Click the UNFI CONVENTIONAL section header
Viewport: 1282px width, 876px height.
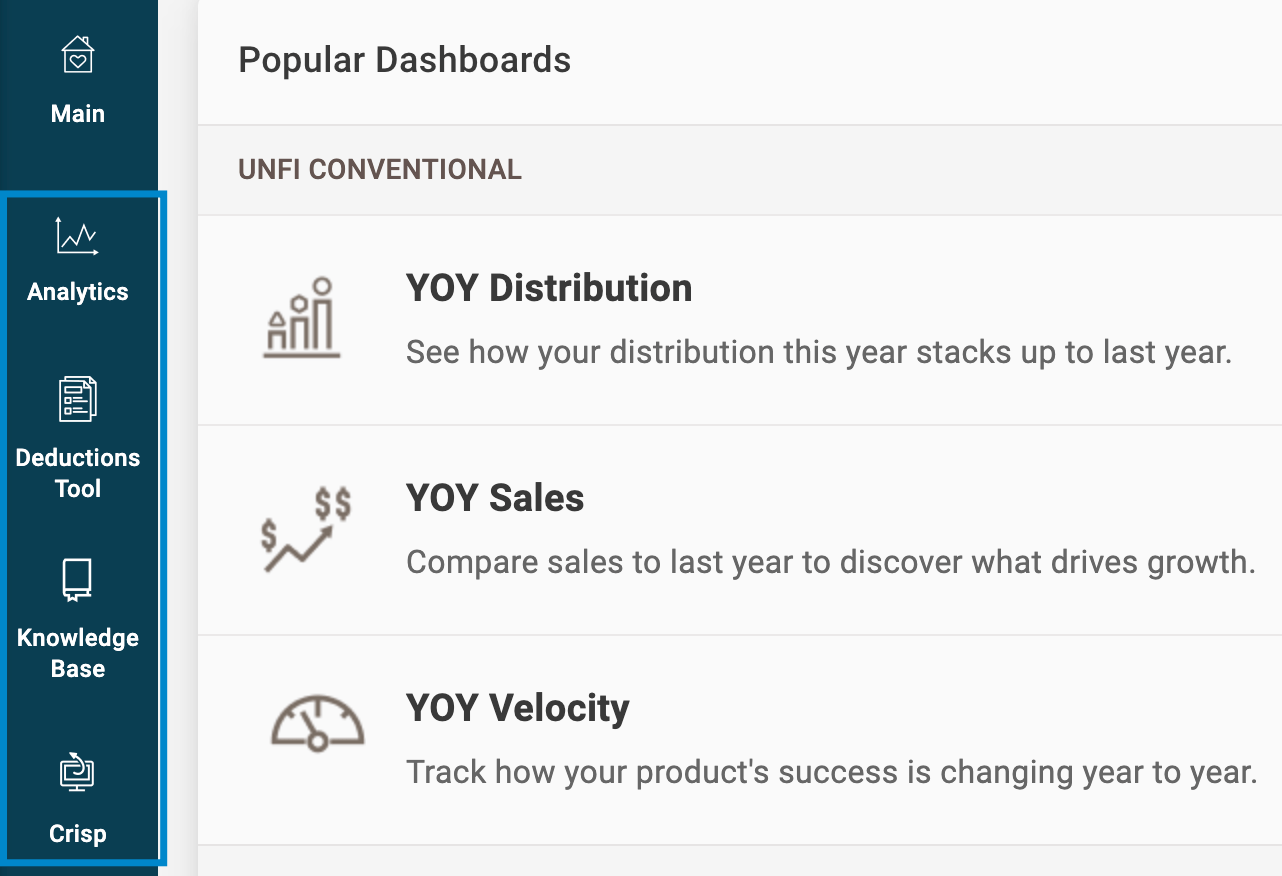(x=380, y=170)
